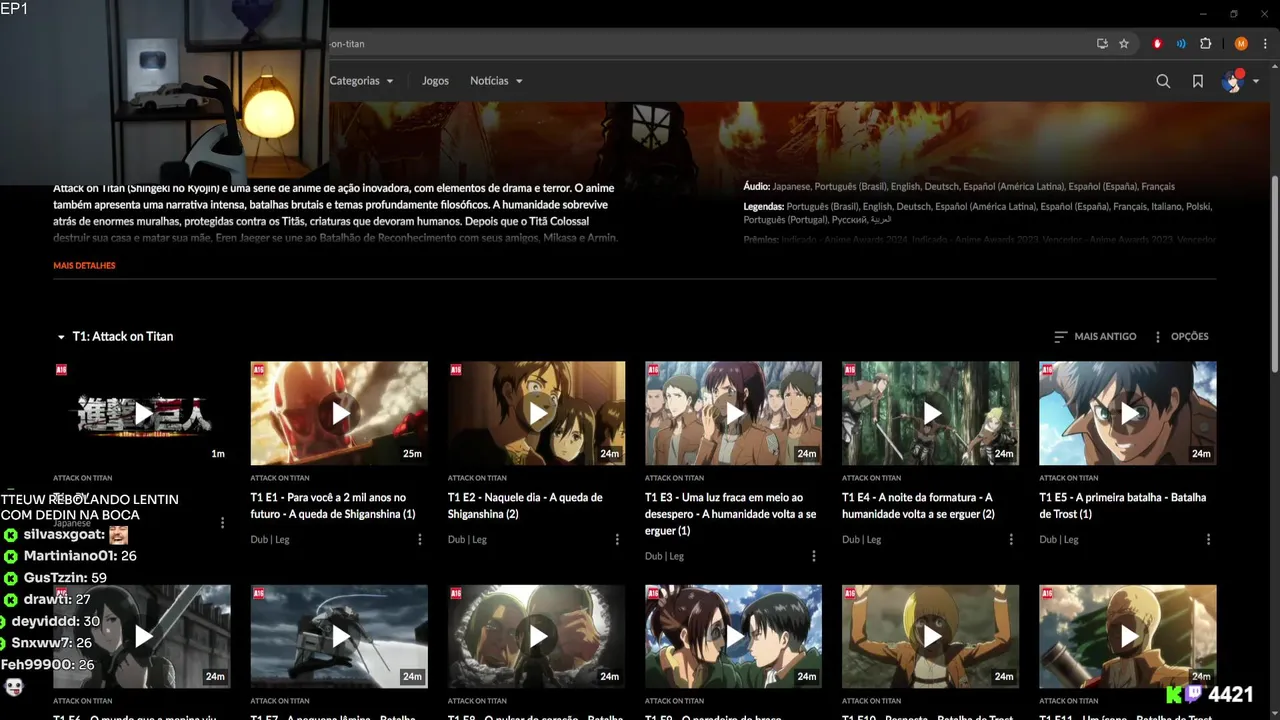1280x720 pixels.
Task: Open options dots for T1 E5
Action: coord(1208,539)
